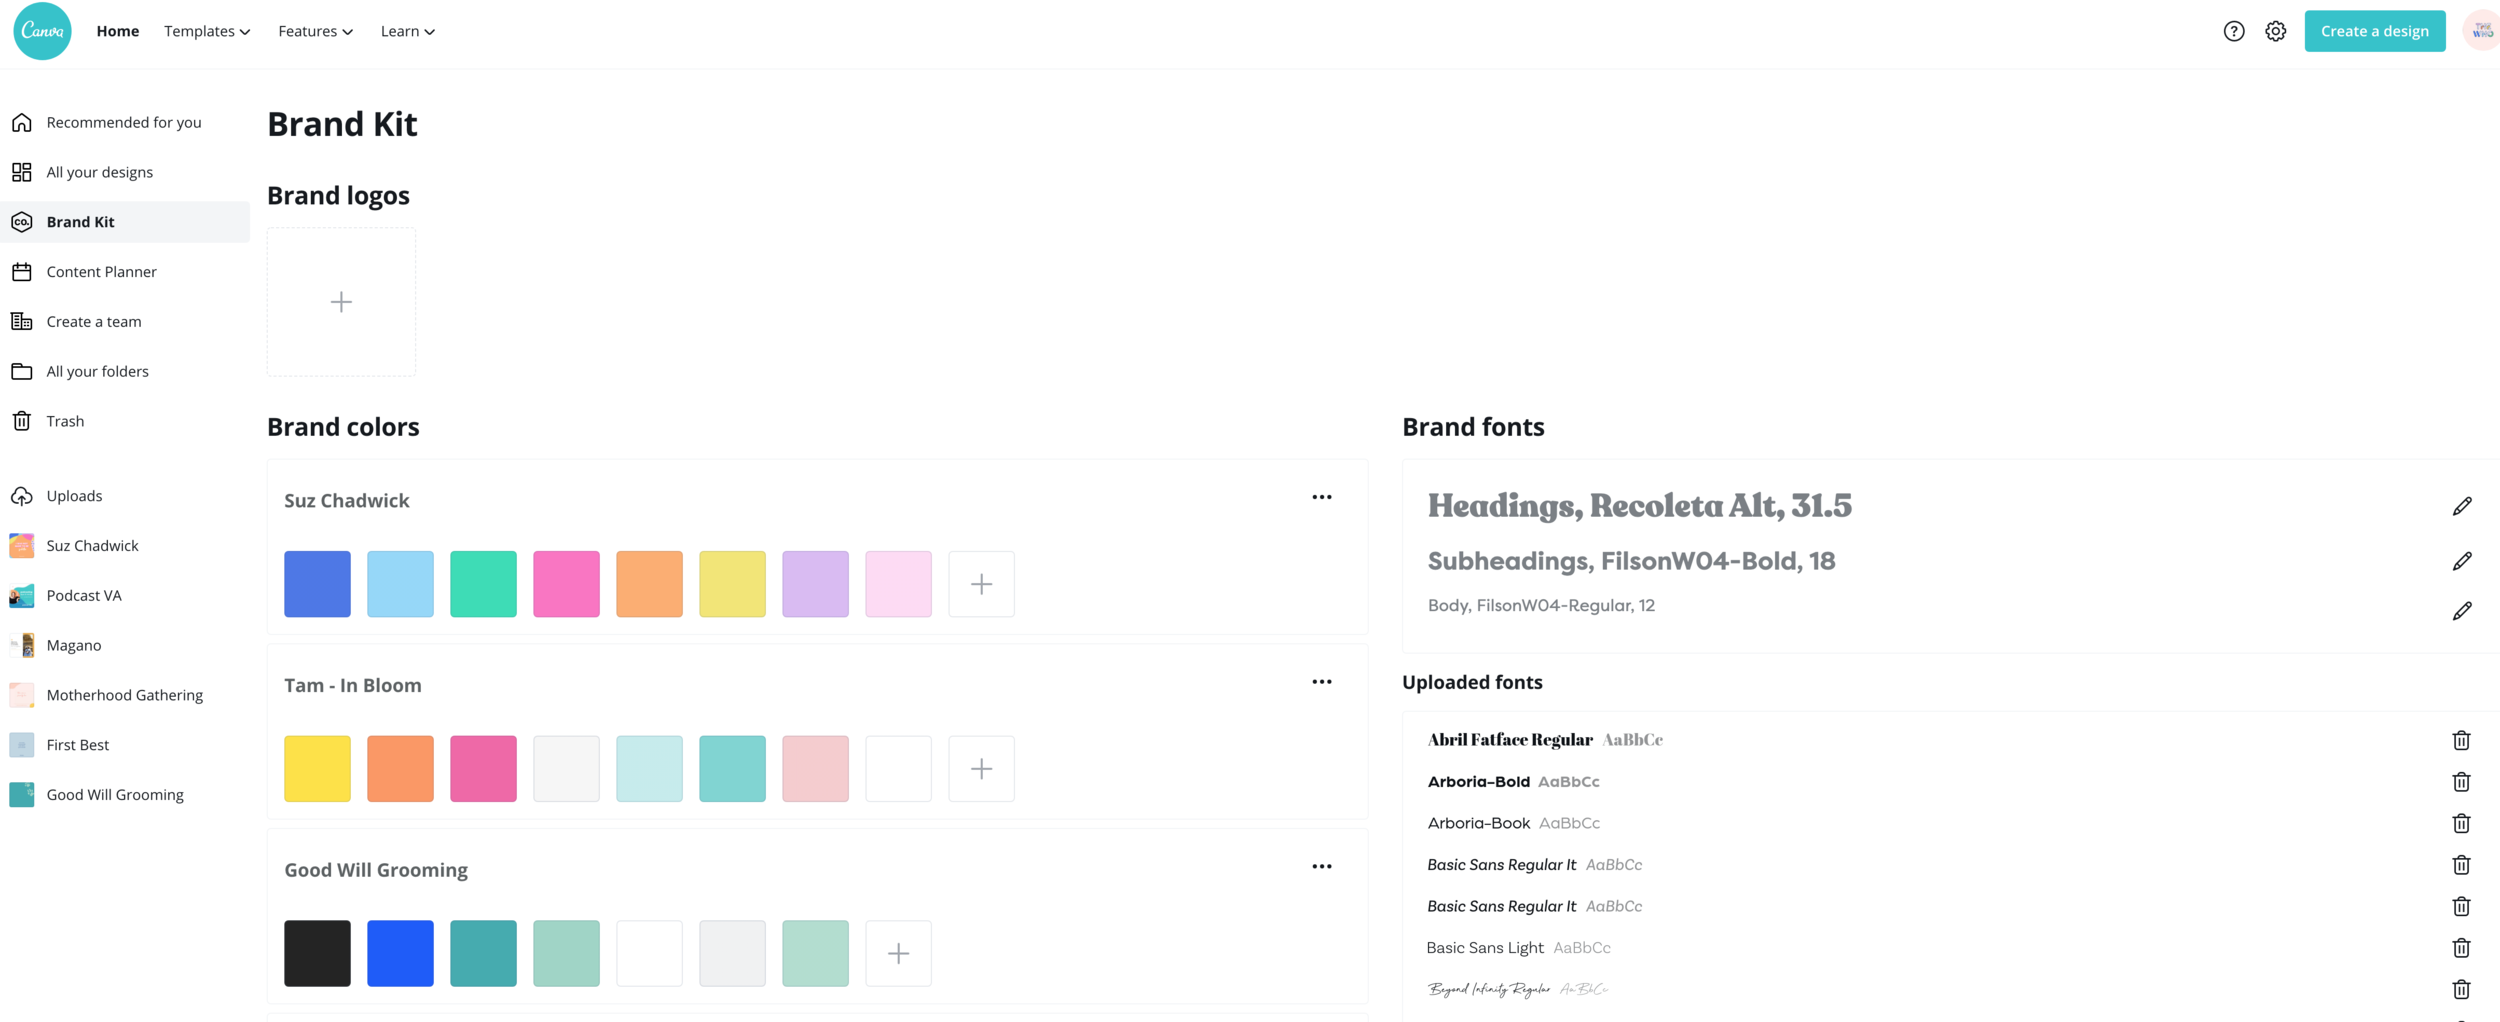This screenshot has width=2500, height=1022.
Task: Open settings gear icon
Action: tap(2275, 31)
